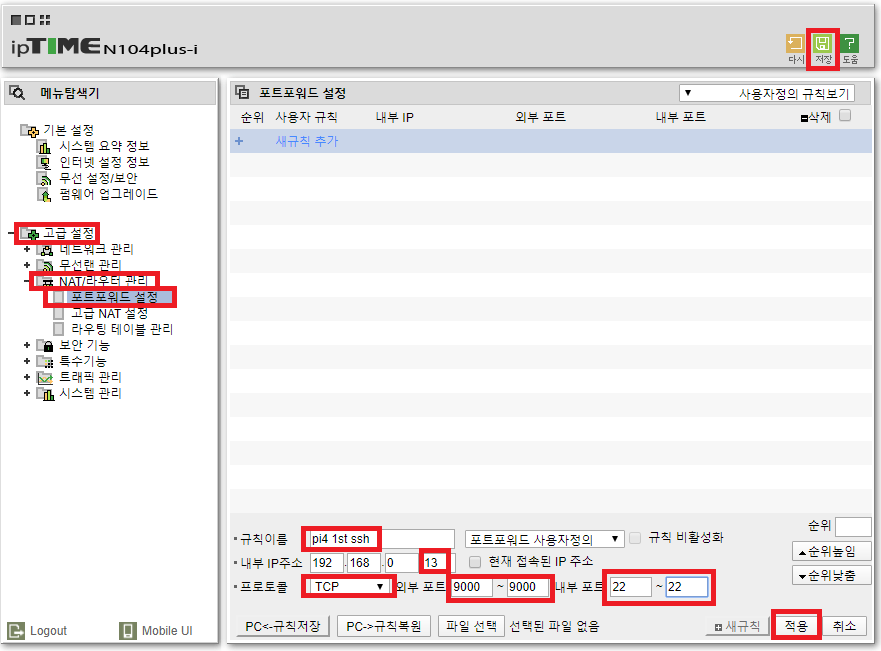Screen dimensions: 881x651
Task: Expand the 보안 기능 tree node
Action: coord(26,345)
